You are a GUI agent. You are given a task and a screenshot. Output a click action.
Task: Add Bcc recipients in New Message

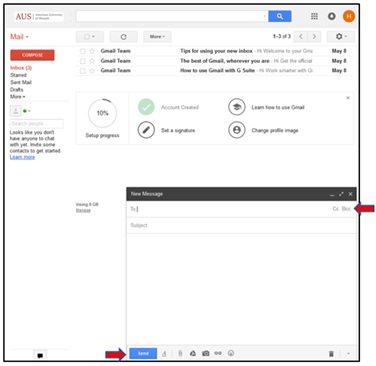coord(346,209)
